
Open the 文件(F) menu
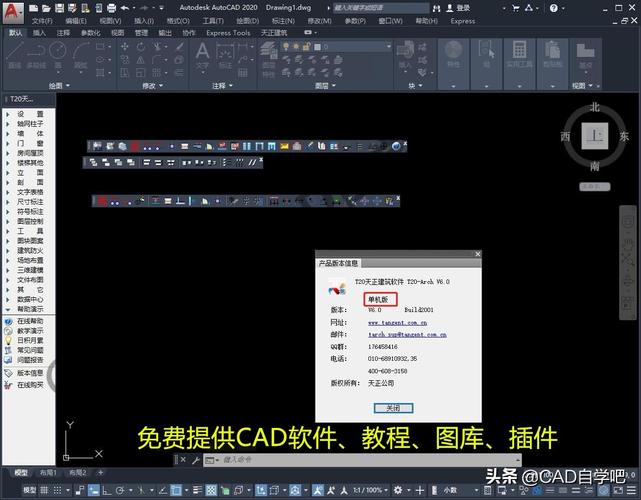[42, 21]
